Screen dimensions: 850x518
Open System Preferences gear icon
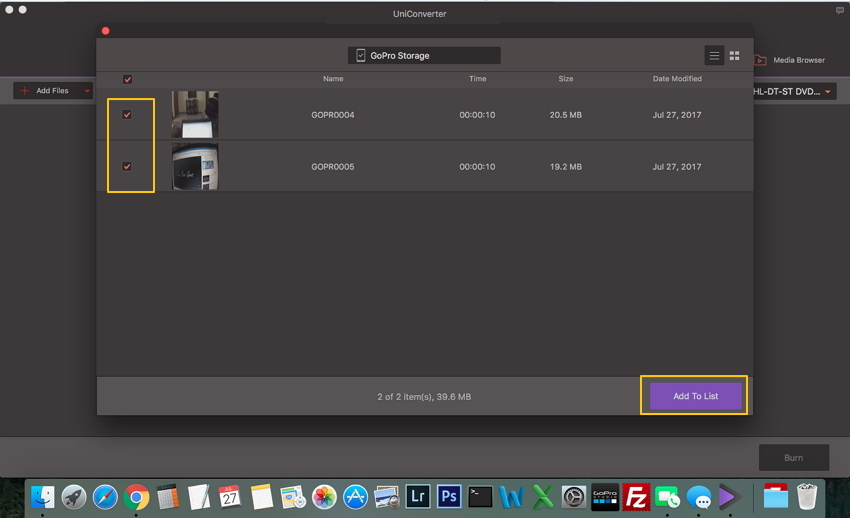click(x=574, y=497)
